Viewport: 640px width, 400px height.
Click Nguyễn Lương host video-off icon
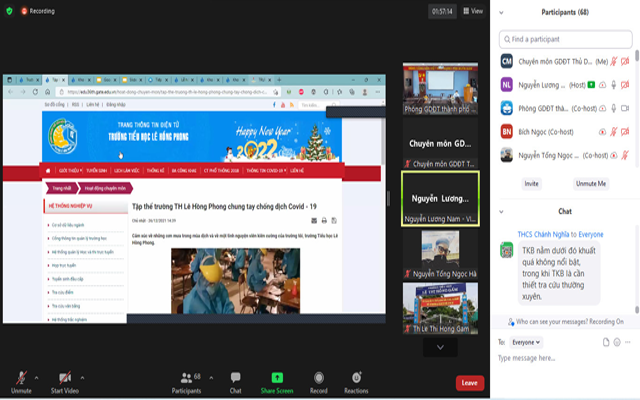pyautogui.click(x=625, y=85)
